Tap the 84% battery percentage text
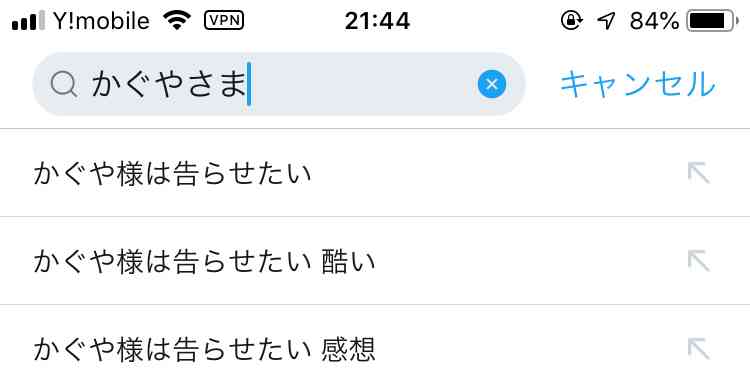This screenshot has width=750, height=385. pyautogui.click(x=654, y=21)
